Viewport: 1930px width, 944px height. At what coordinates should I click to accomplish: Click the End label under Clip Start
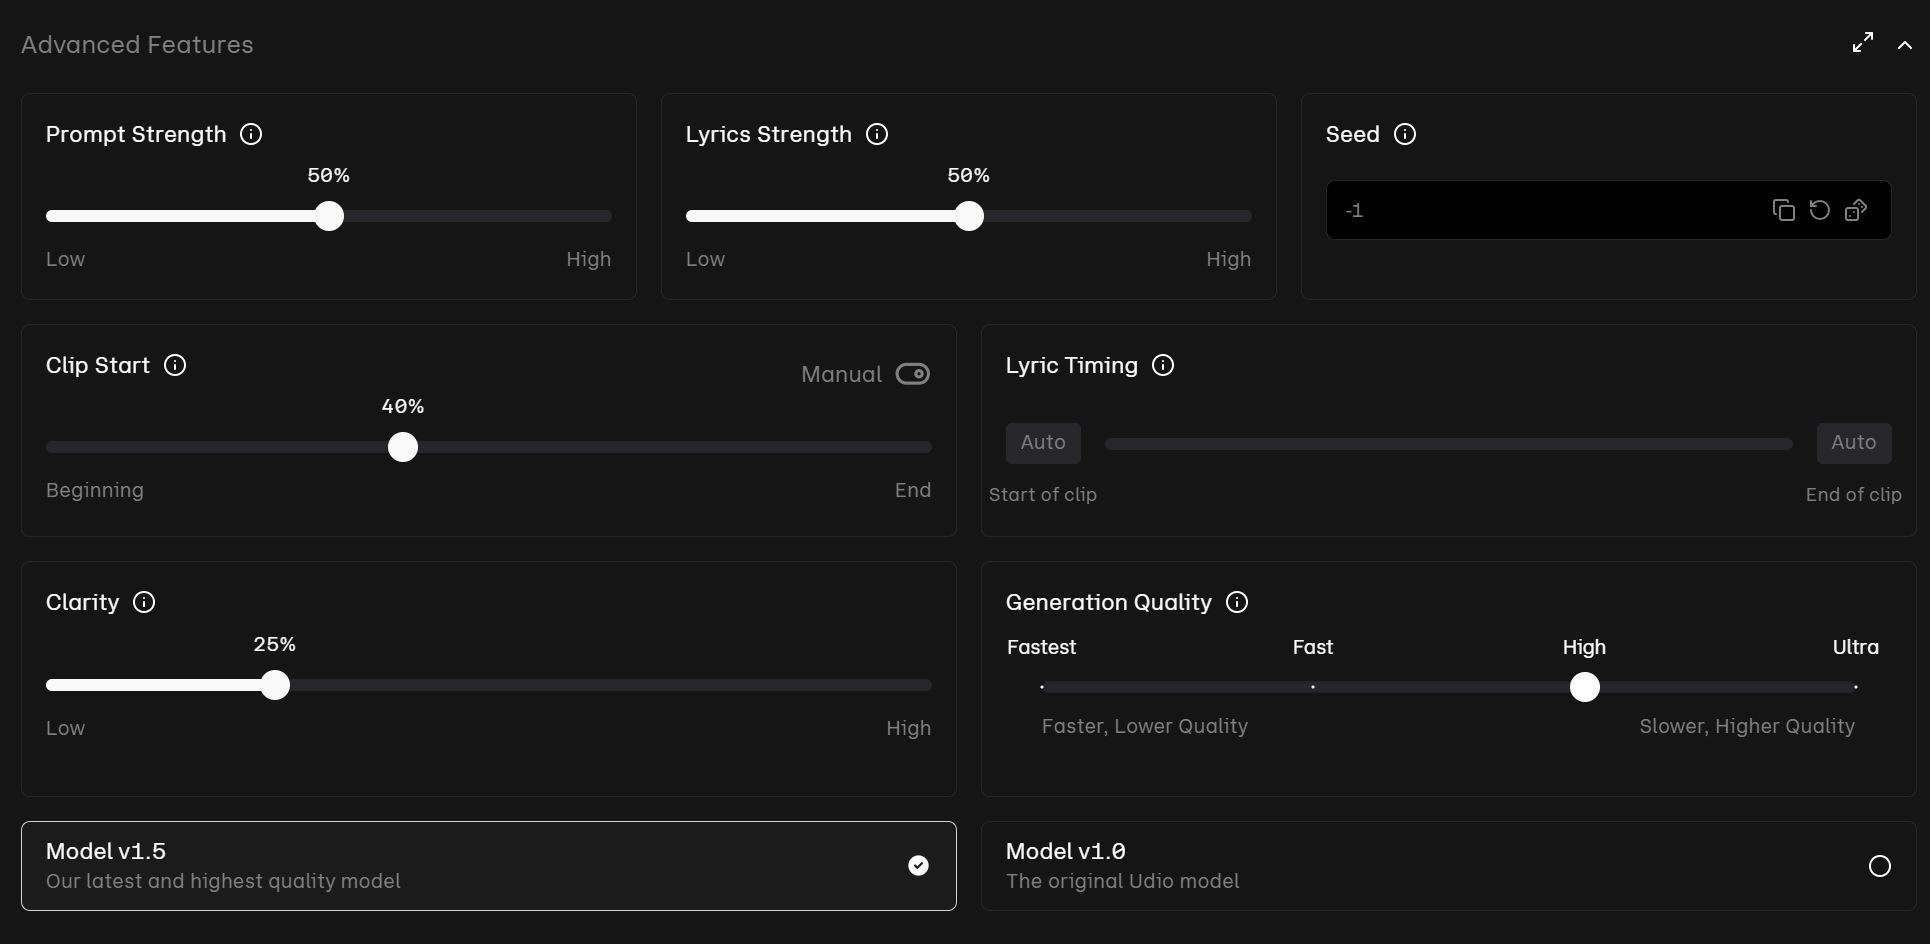(x=913, y=490)
